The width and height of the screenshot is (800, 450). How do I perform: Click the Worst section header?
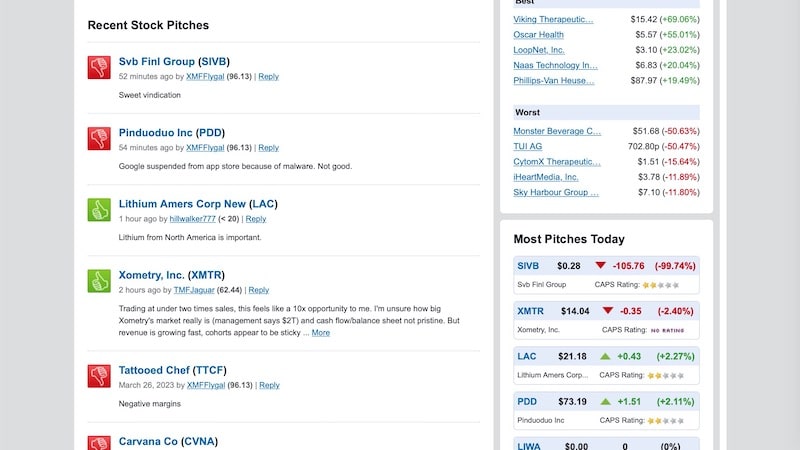point(606,112)
